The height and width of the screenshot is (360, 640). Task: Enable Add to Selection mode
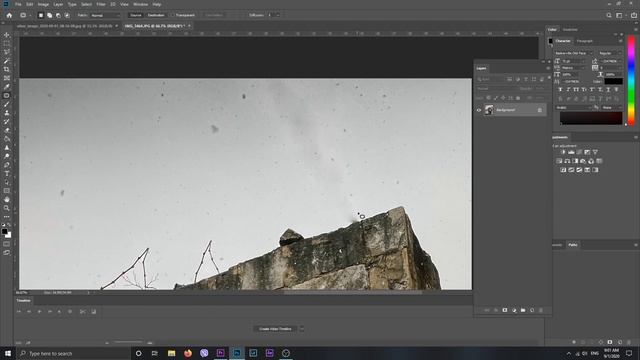49,15
